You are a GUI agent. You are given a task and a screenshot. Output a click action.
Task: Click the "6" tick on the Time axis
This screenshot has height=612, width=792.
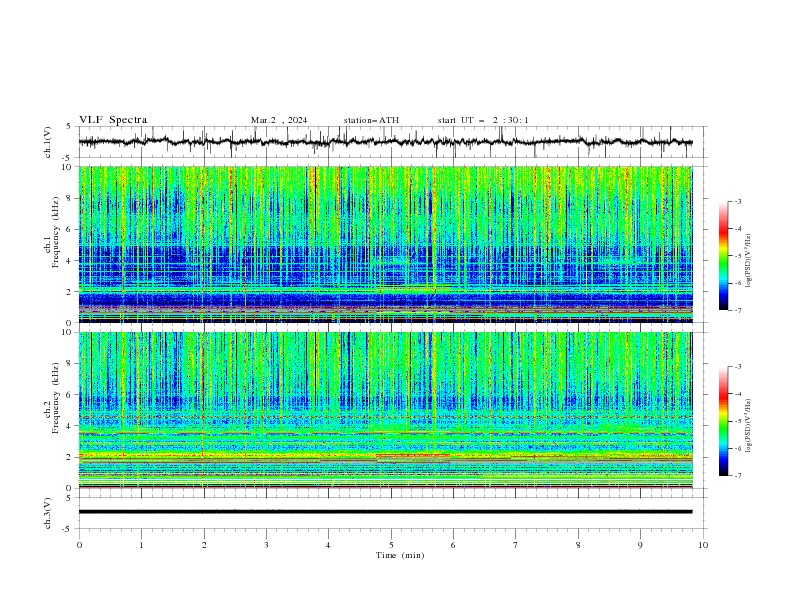453,545
